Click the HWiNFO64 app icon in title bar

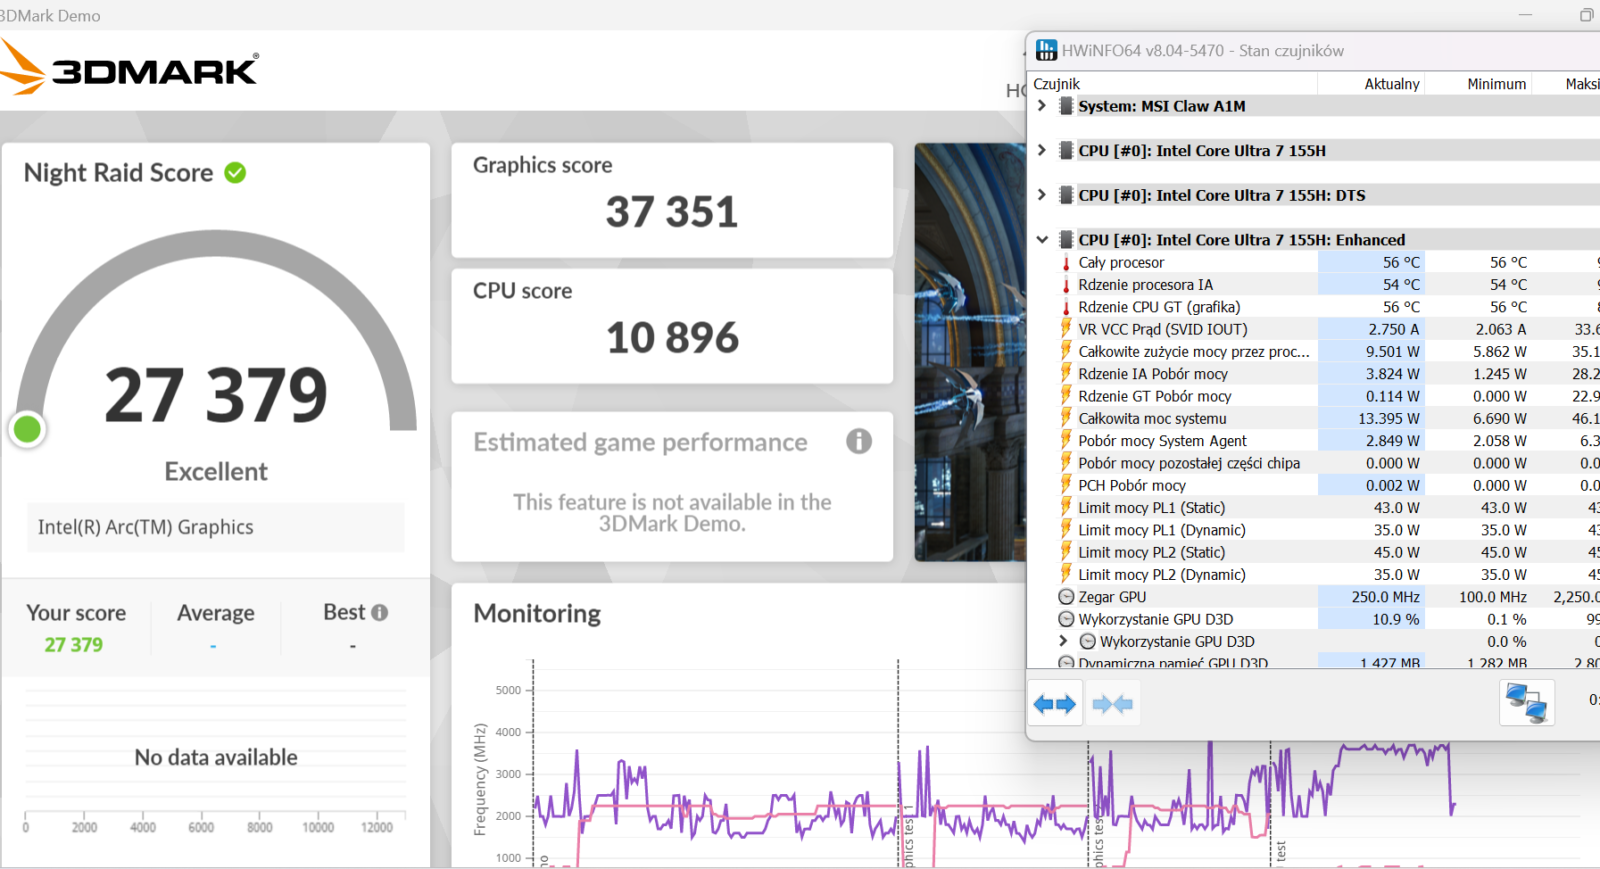1046,50
